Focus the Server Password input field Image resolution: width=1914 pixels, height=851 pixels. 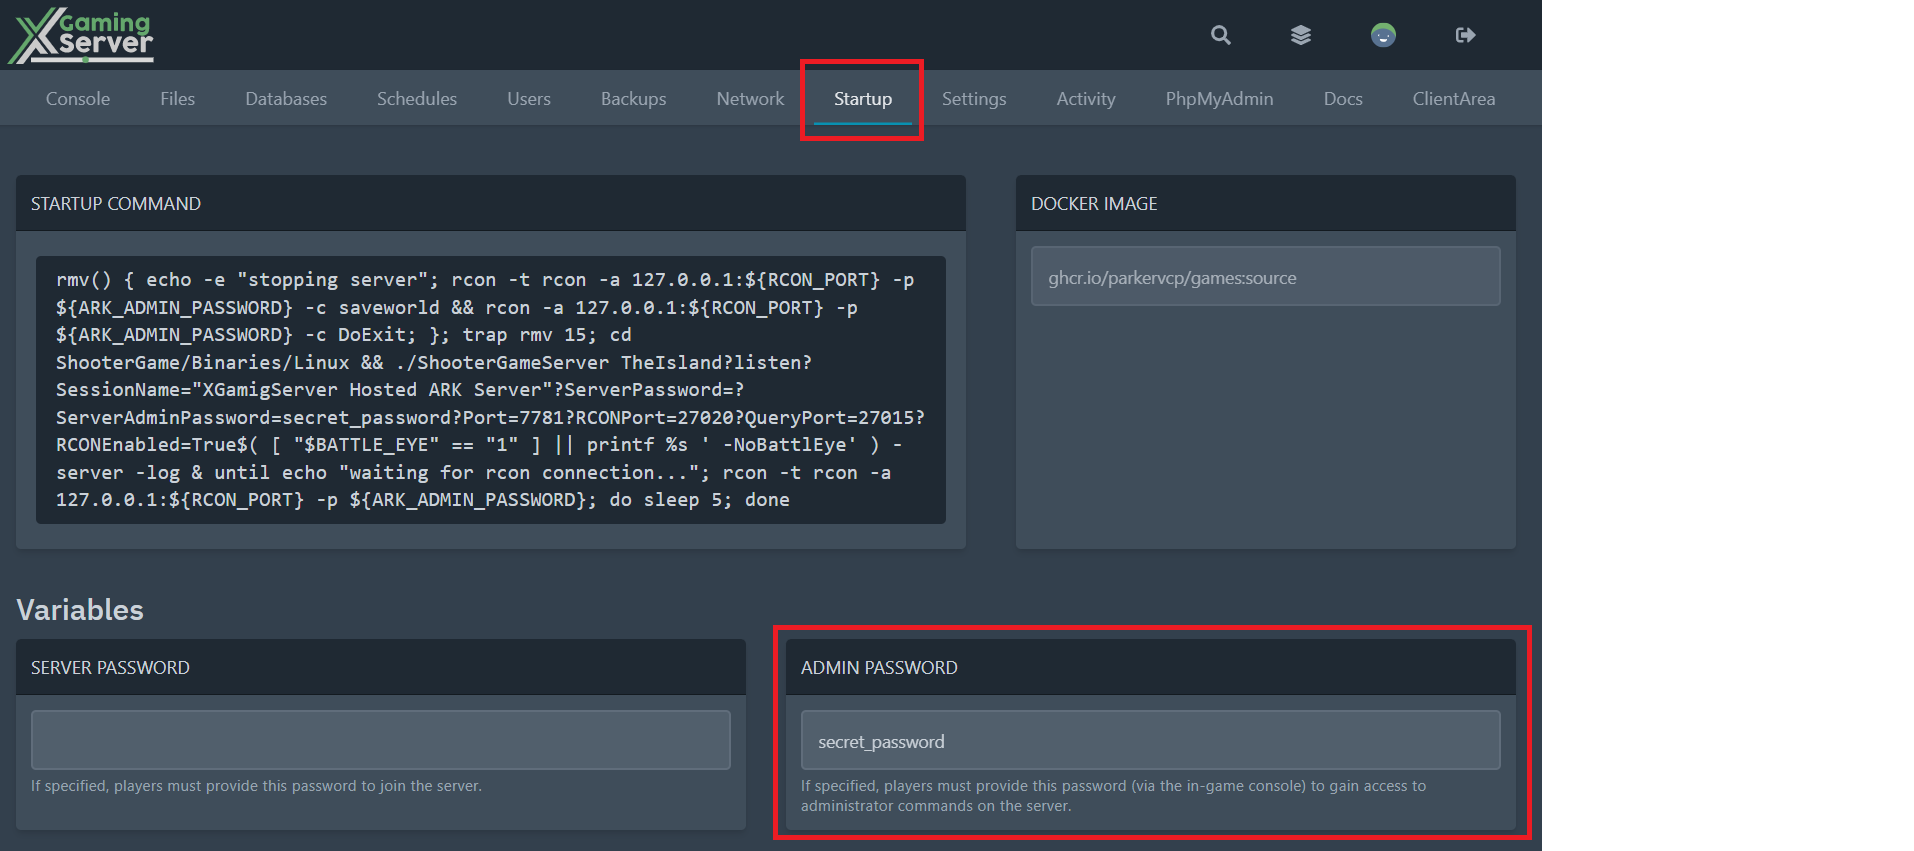coord(380,740)
